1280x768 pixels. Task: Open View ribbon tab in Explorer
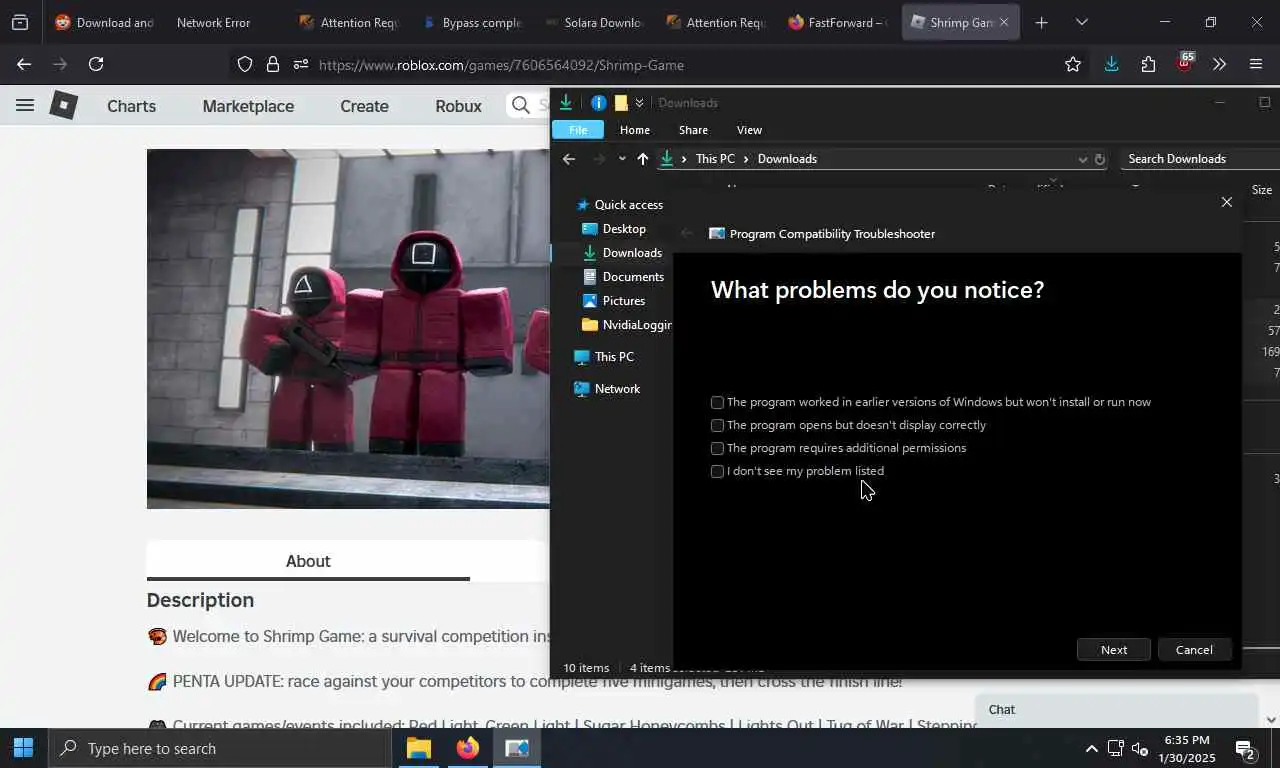click(x=749, y=130)
